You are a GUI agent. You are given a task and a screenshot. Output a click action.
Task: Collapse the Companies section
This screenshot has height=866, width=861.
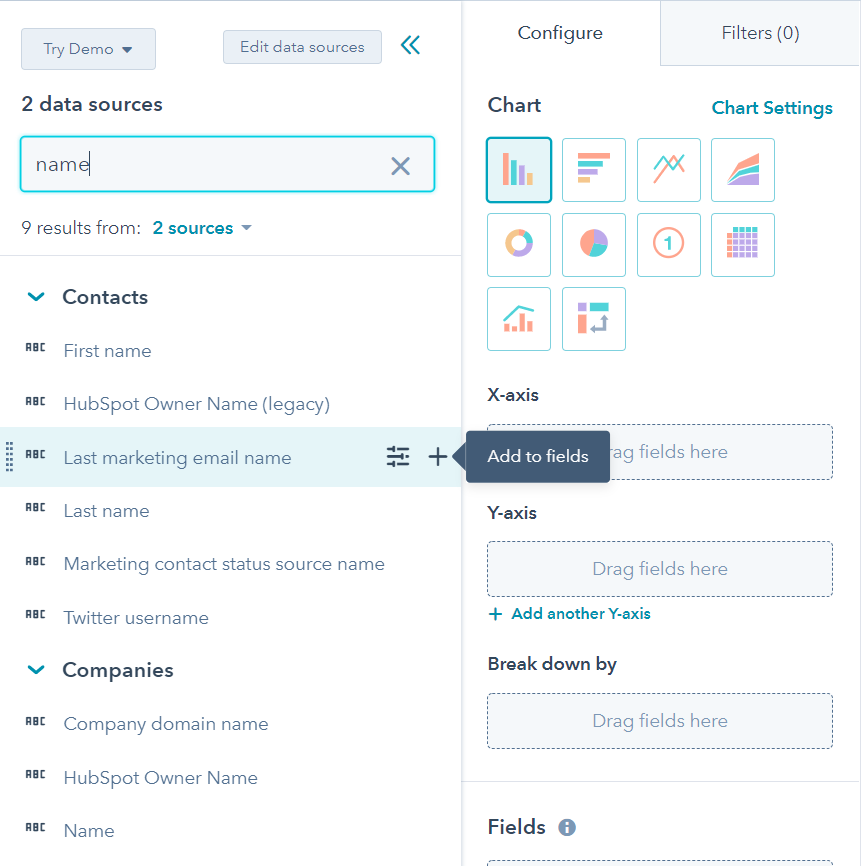coord(36,670)
